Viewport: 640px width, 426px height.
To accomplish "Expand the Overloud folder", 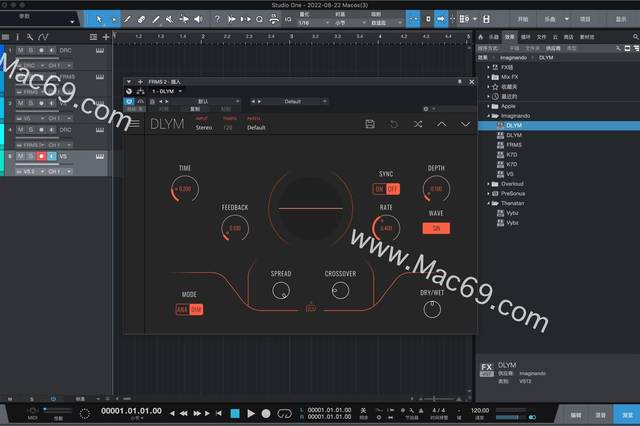I will pyautogui.click(x=488, y=184).
